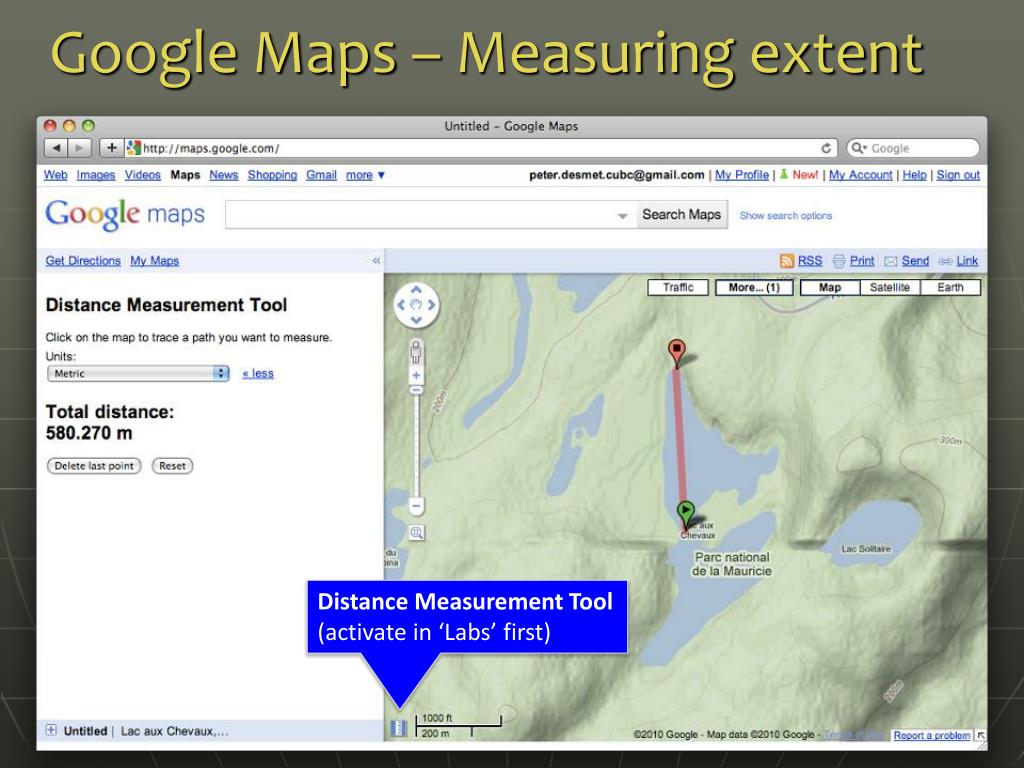Switch to Map view

click(830, 287)
